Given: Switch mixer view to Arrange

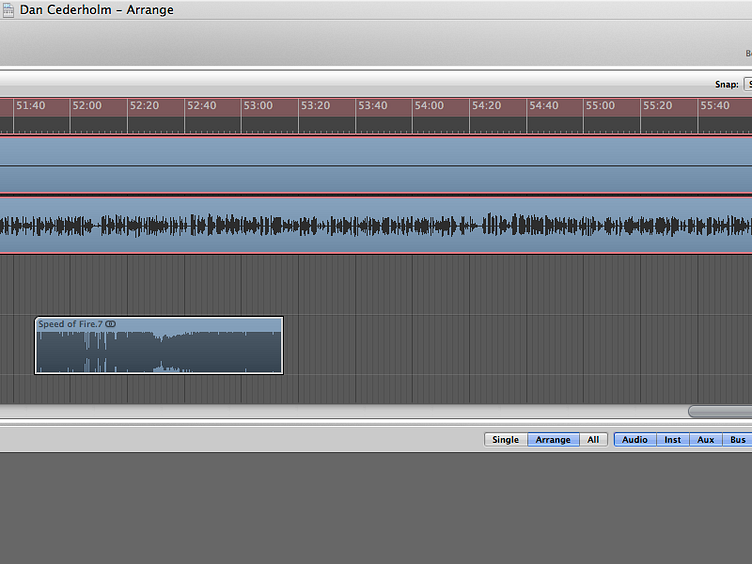Looking at the screenshot, I should click(x=553, y=440).
